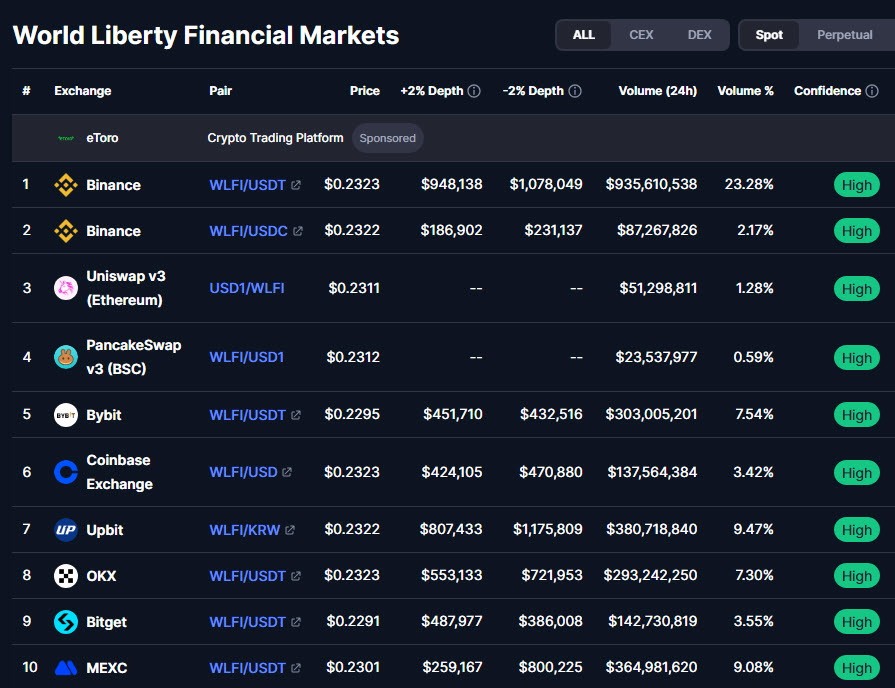Image resolution: width=895 pixels, height=688 pixels.
Task: Click the Bitget exchange name
Action: point(106,622)
